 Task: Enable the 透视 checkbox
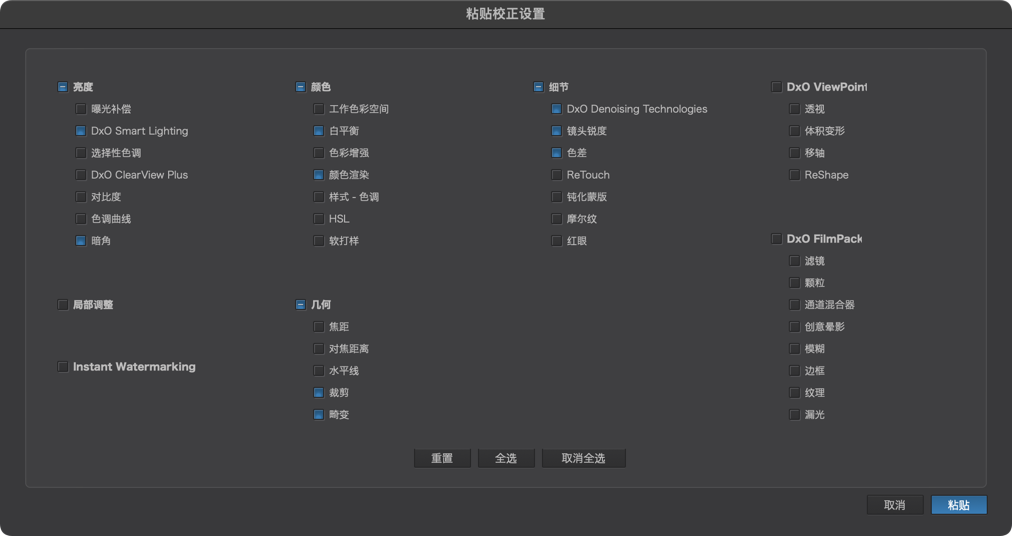794,109
